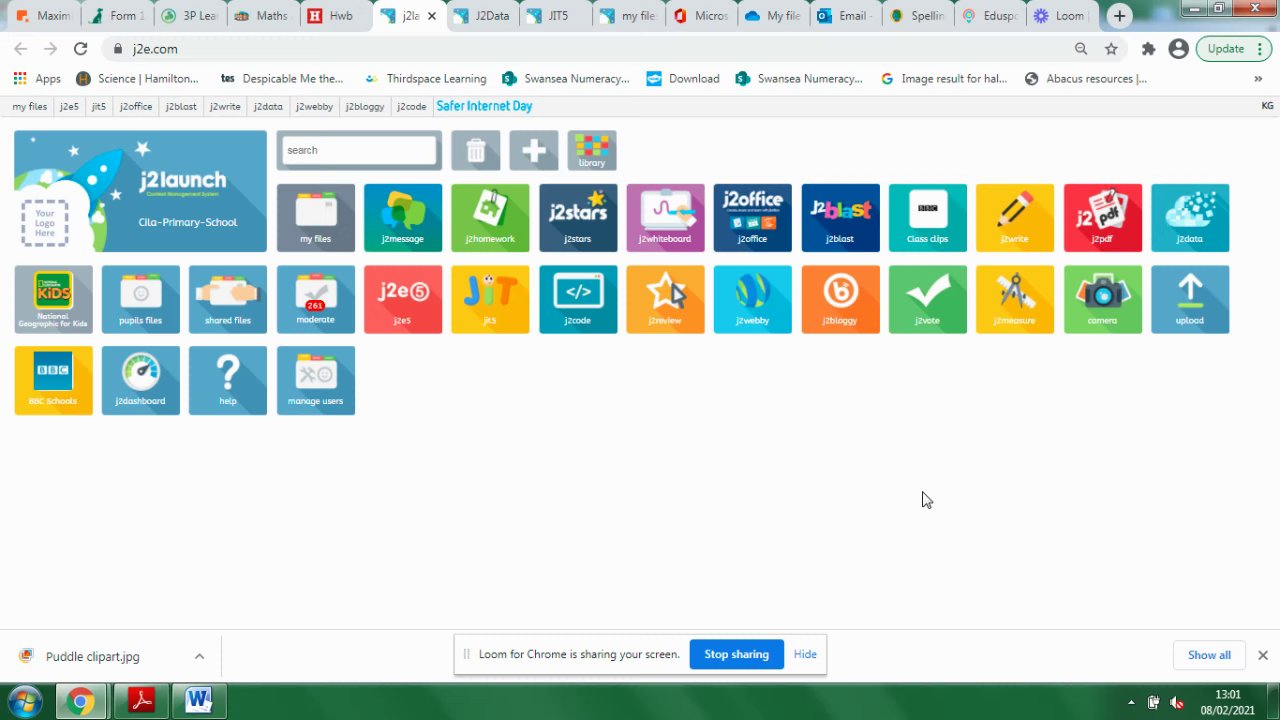This screenshot has height=720, width=1280.
Task: Open the camera tile
Action: (1102, 299)
